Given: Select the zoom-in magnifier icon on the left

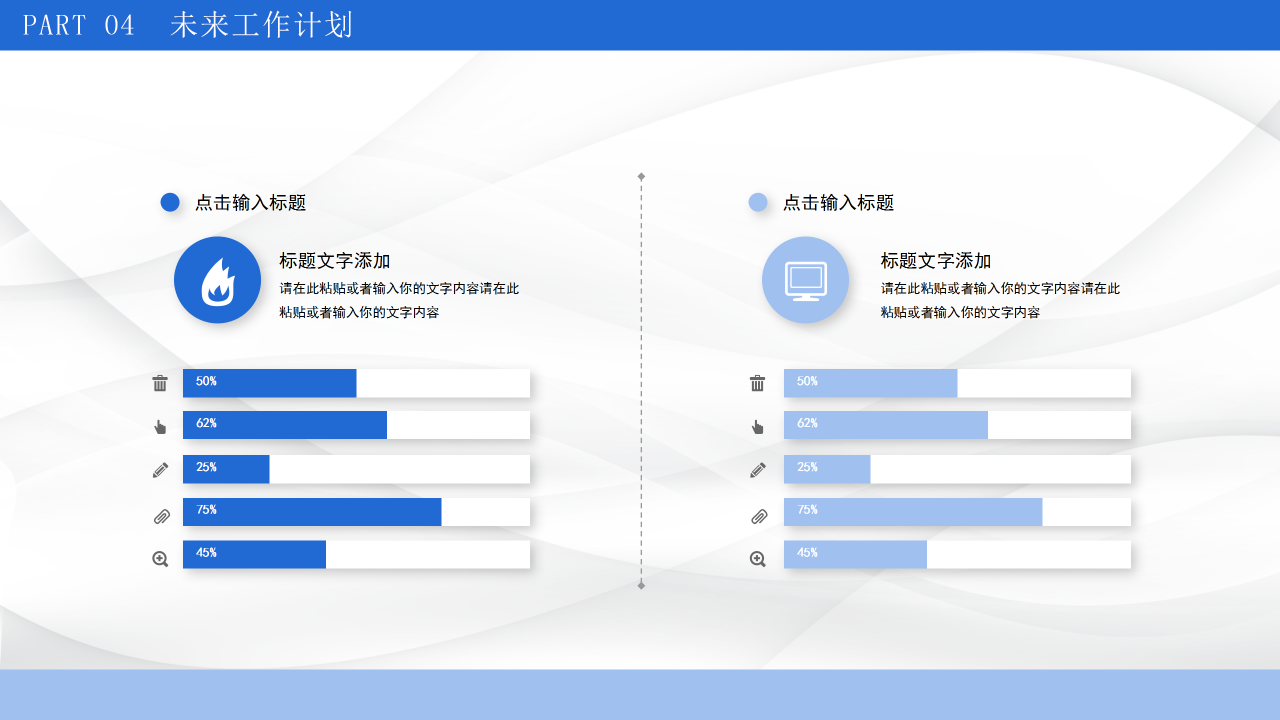Looking at the screenshot, I should 160,558.
